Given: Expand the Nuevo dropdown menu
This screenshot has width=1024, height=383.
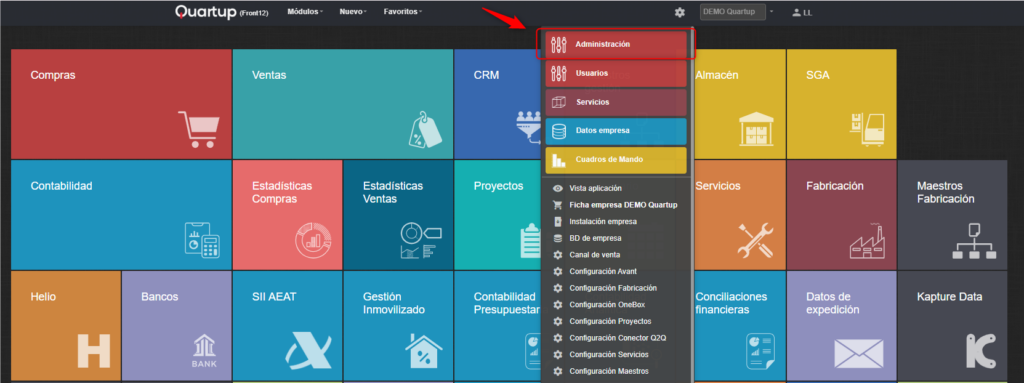Looking at the screenshot, I should 353,12.
